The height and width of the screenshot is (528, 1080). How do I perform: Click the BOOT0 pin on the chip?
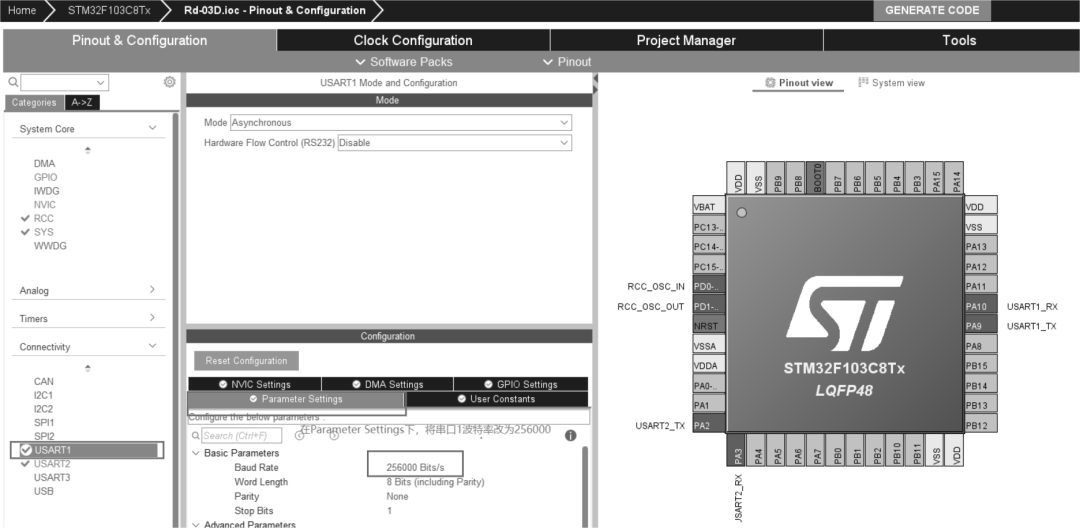point(816,178)
